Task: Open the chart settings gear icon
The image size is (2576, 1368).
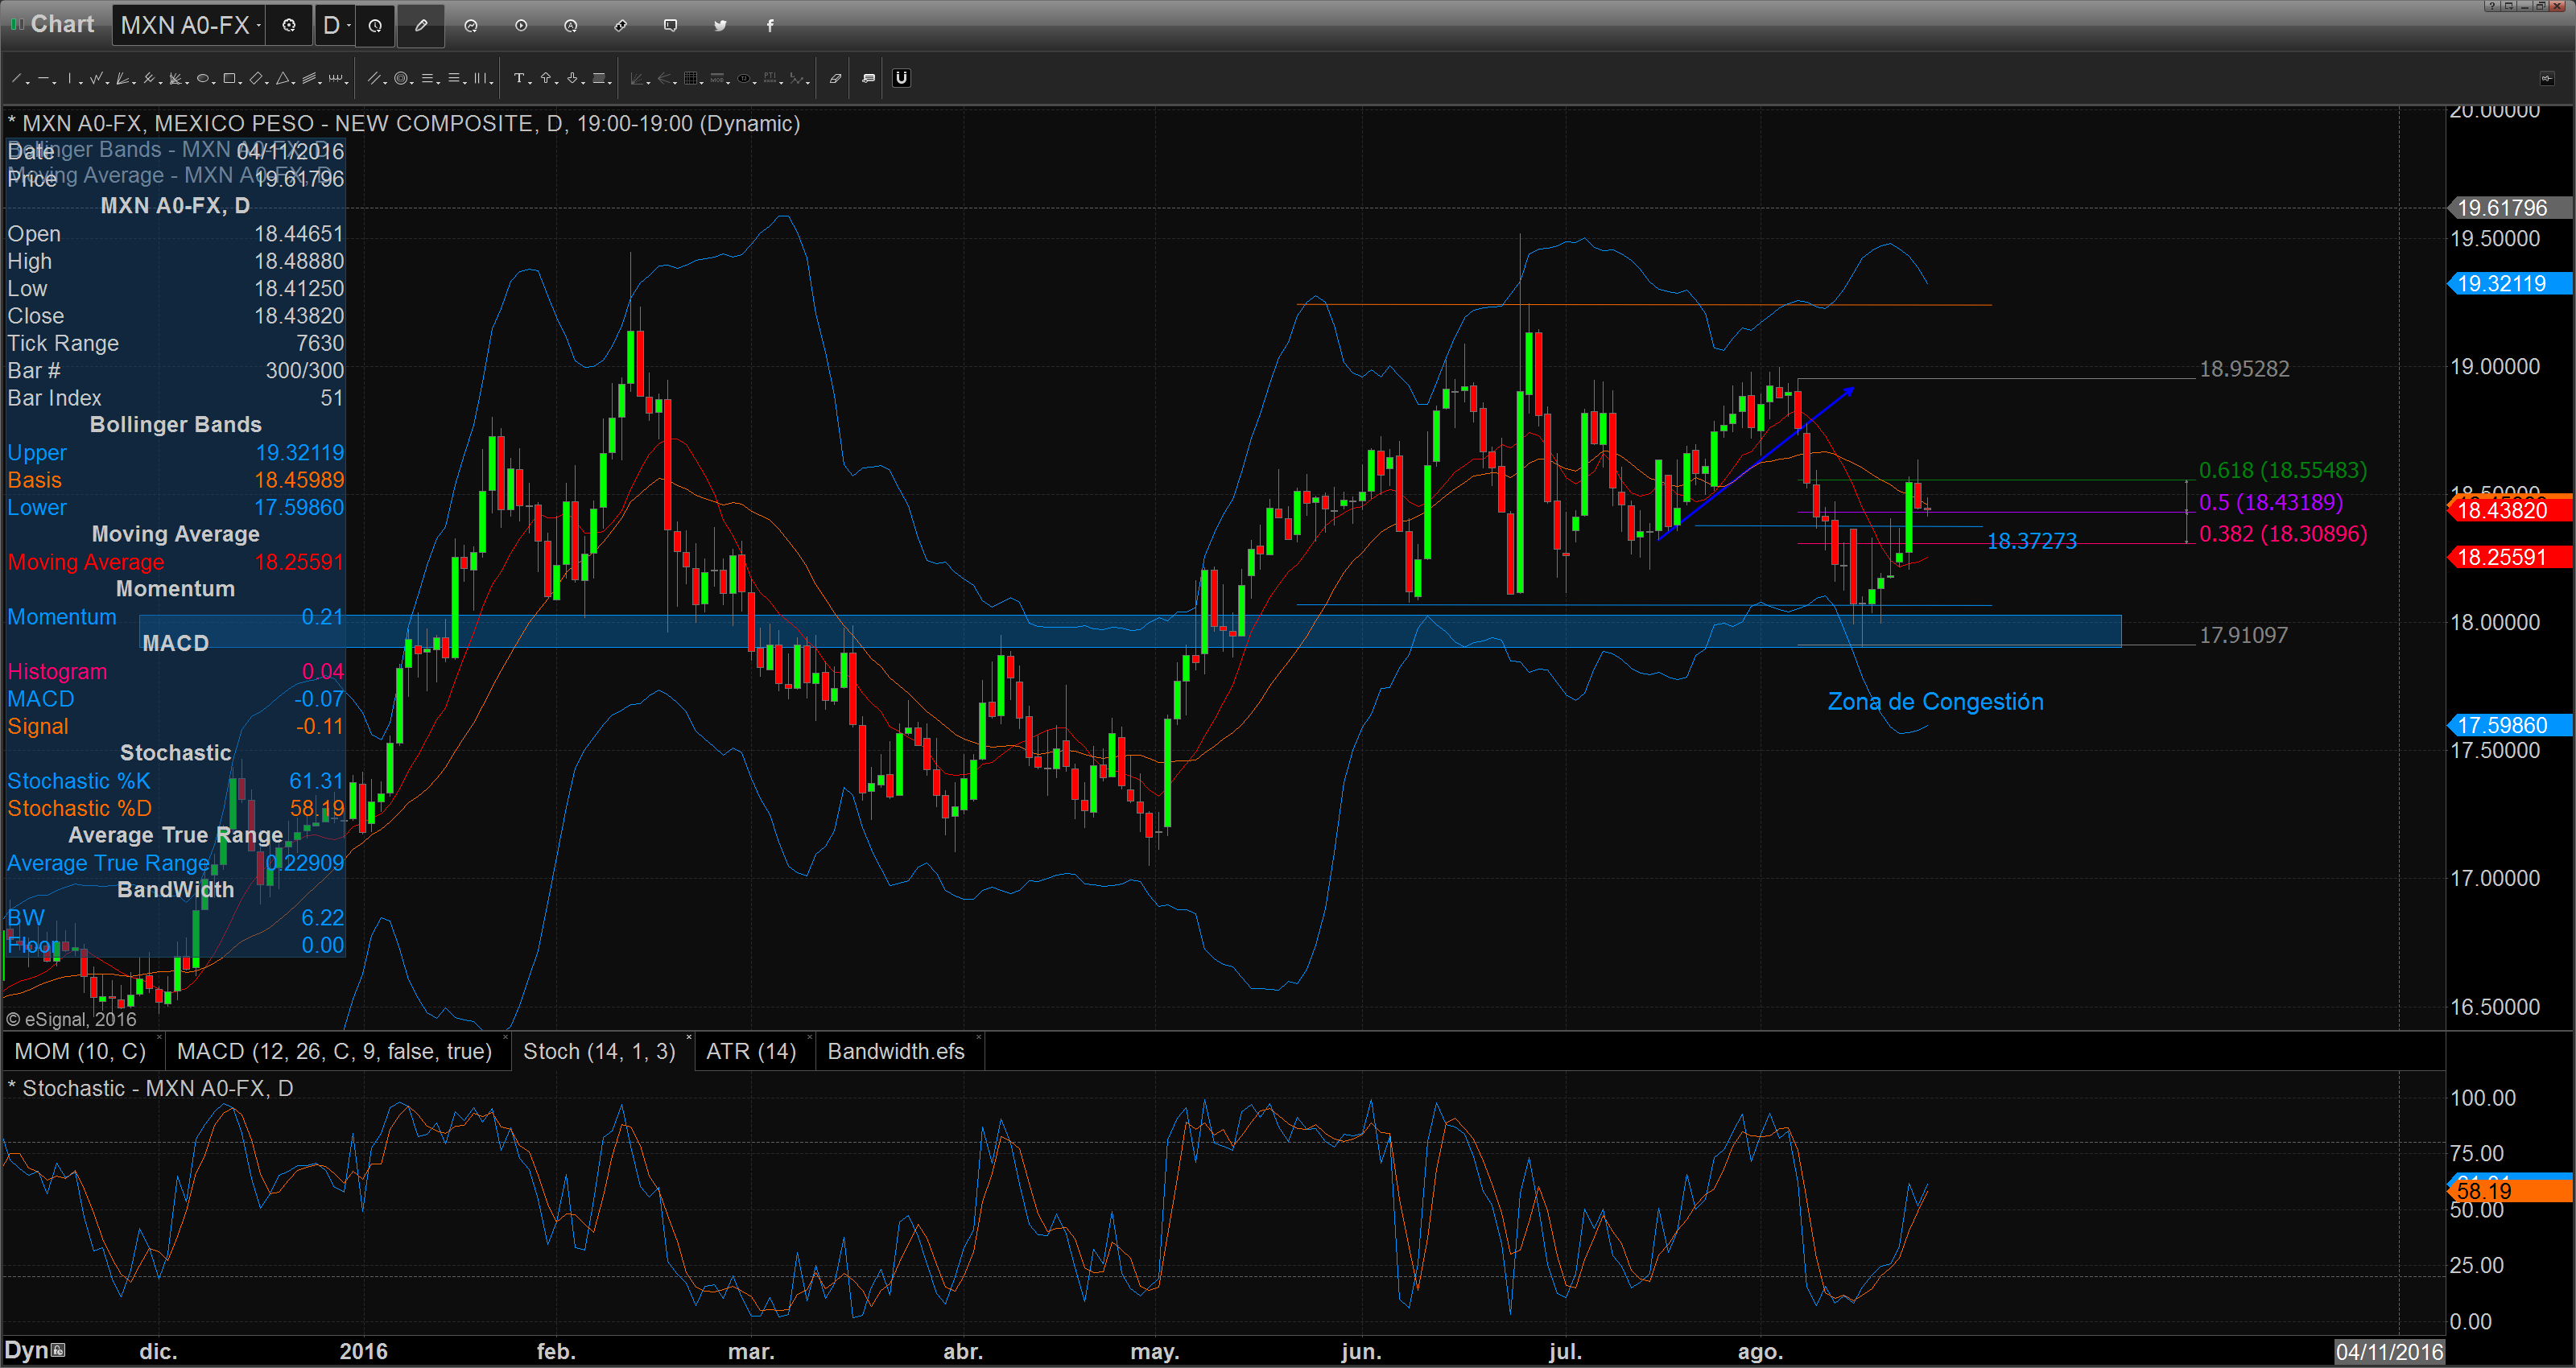Action: [x=289, y=25]
